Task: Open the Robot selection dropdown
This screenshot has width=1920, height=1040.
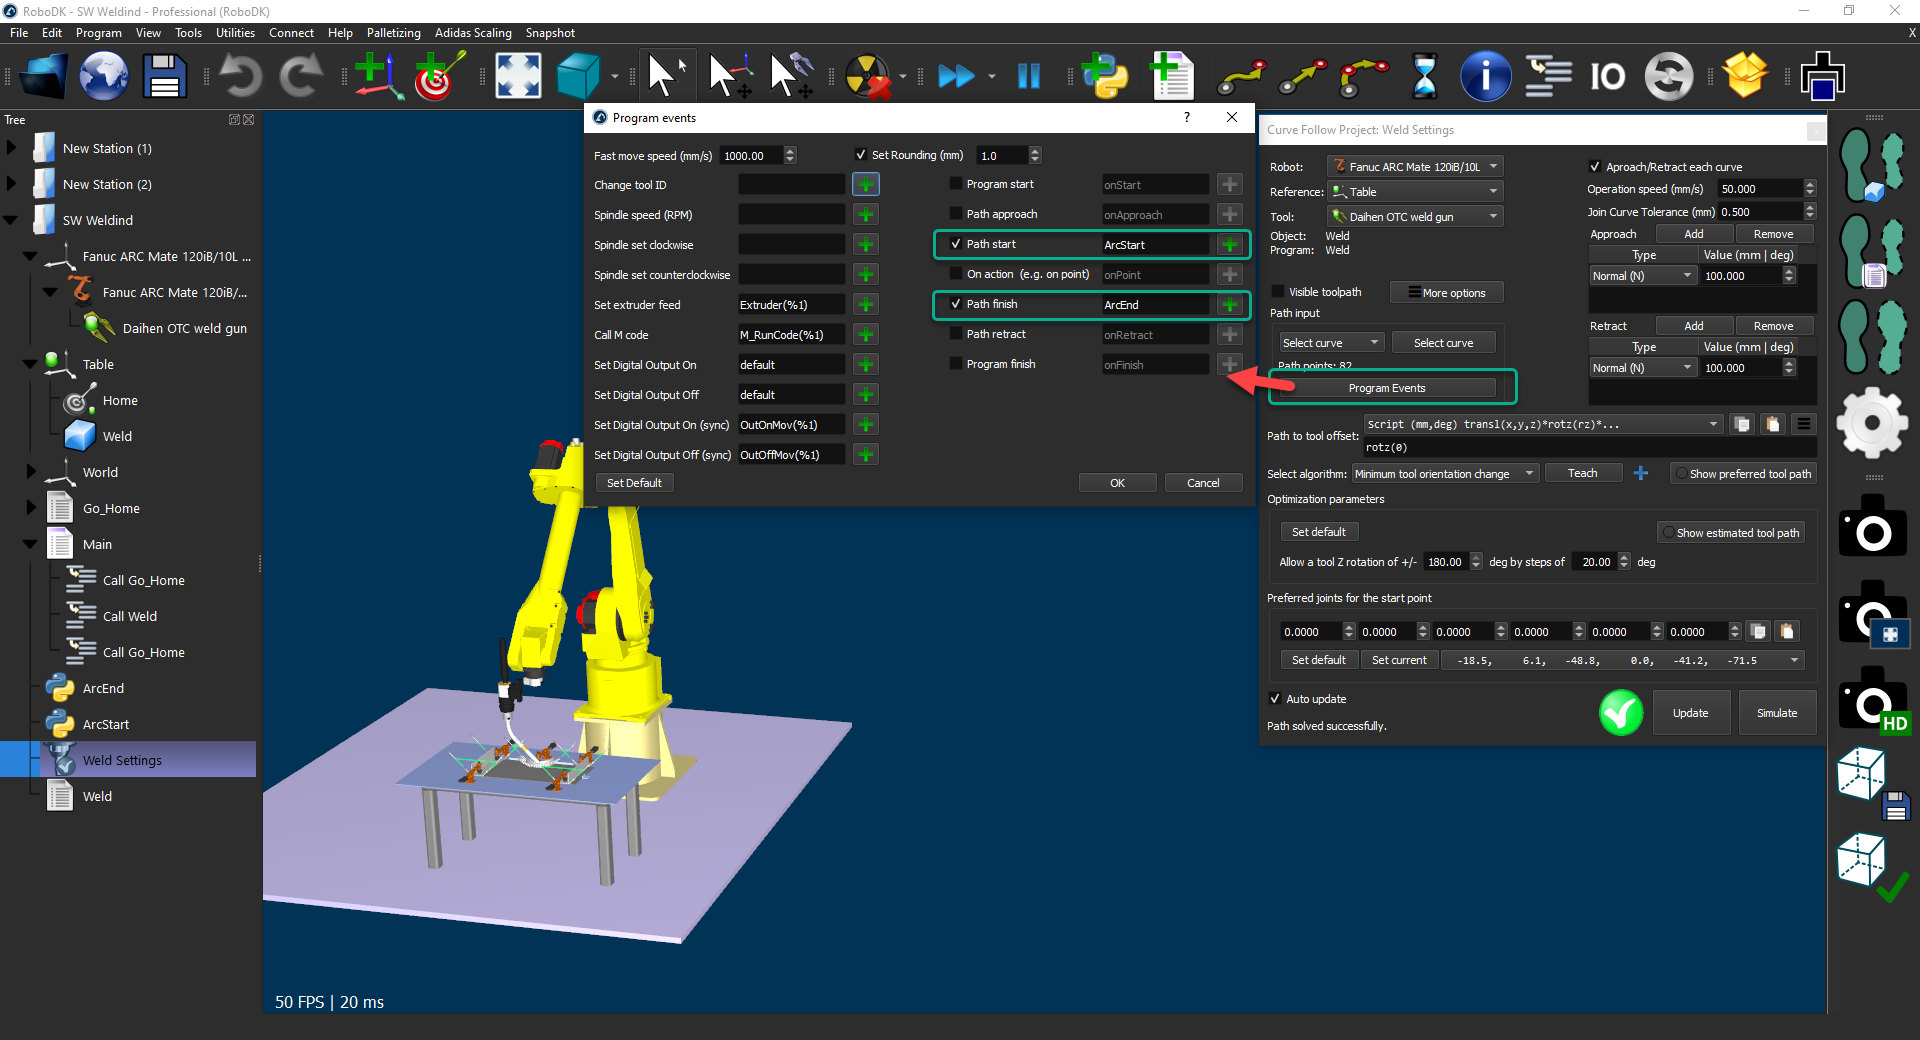Action: click(1416, 167)
